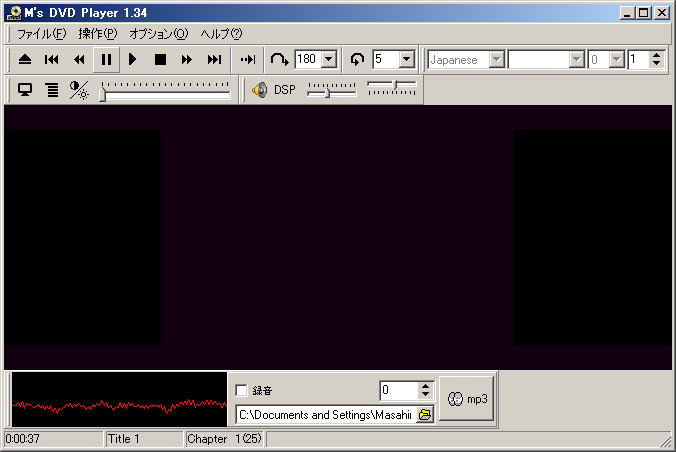Click the folder browse icon by path
This screenshot has height=452, width=676.
tap(425, 414)
